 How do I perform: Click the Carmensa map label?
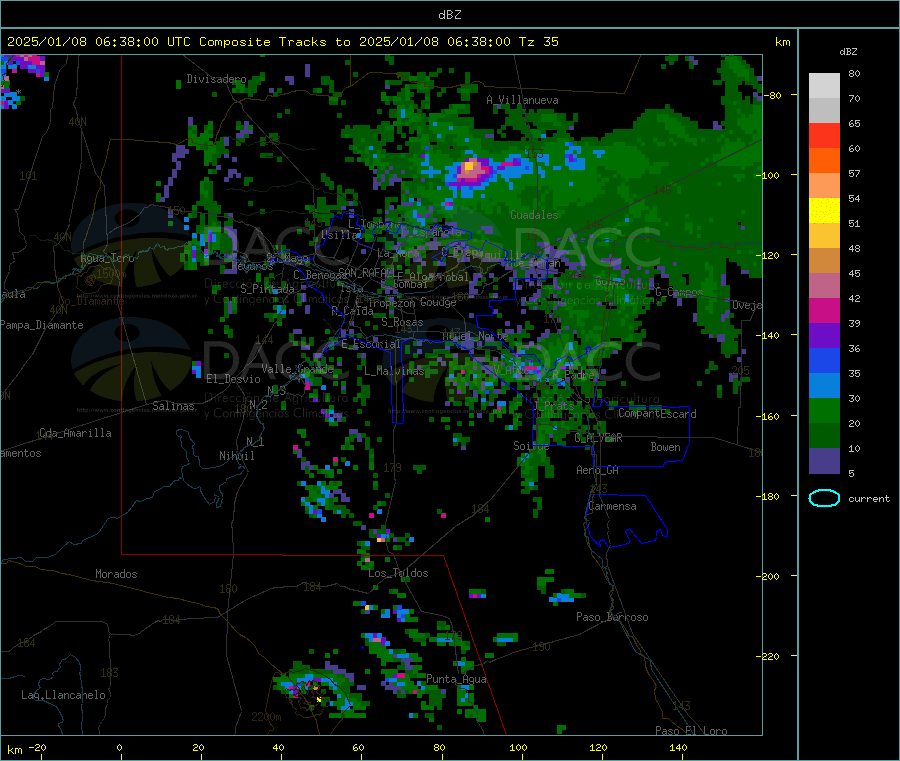tap(612, 506)
